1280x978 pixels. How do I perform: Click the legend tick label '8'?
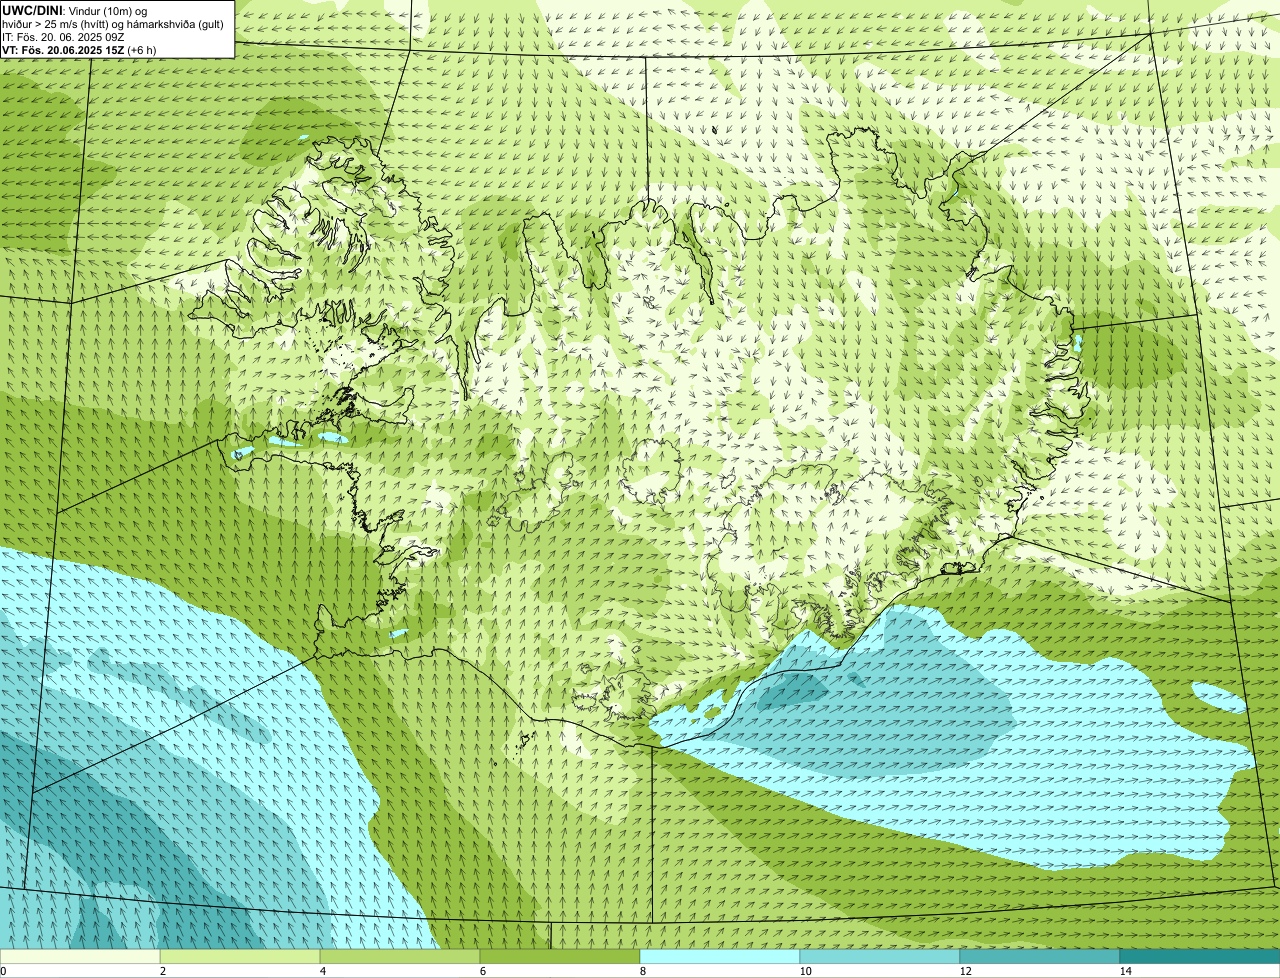pos(642,971)
